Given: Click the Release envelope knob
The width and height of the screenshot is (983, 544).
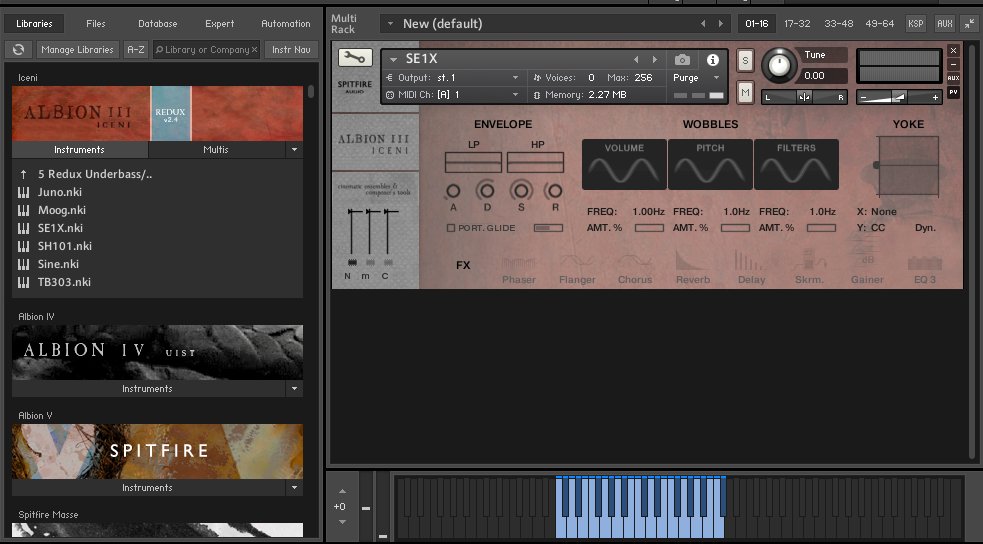Looking at the screenshot, I should click(555, 191).
